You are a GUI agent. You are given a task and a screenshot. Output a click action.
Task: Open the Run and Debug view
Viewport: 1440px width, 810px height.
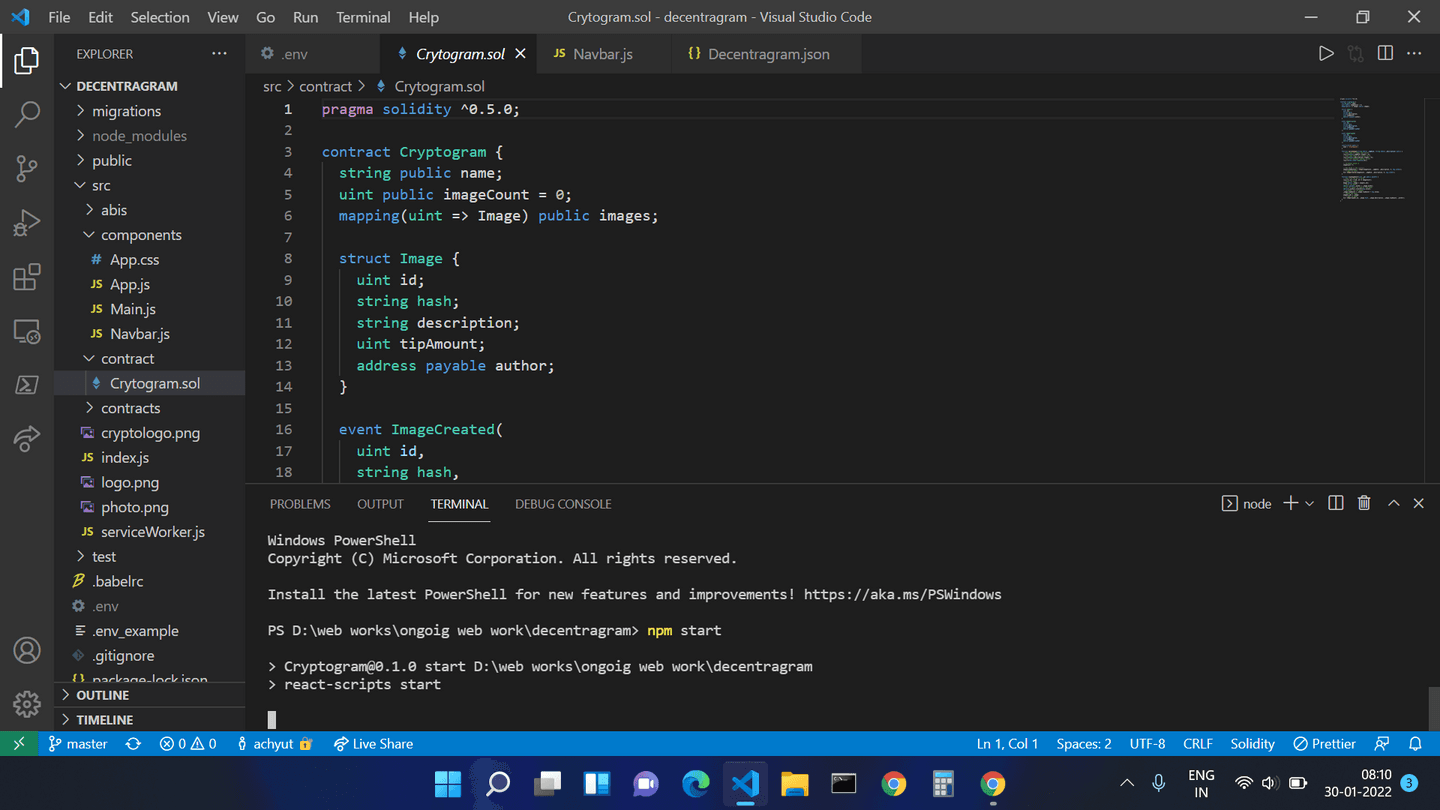[x=27, y=222]
